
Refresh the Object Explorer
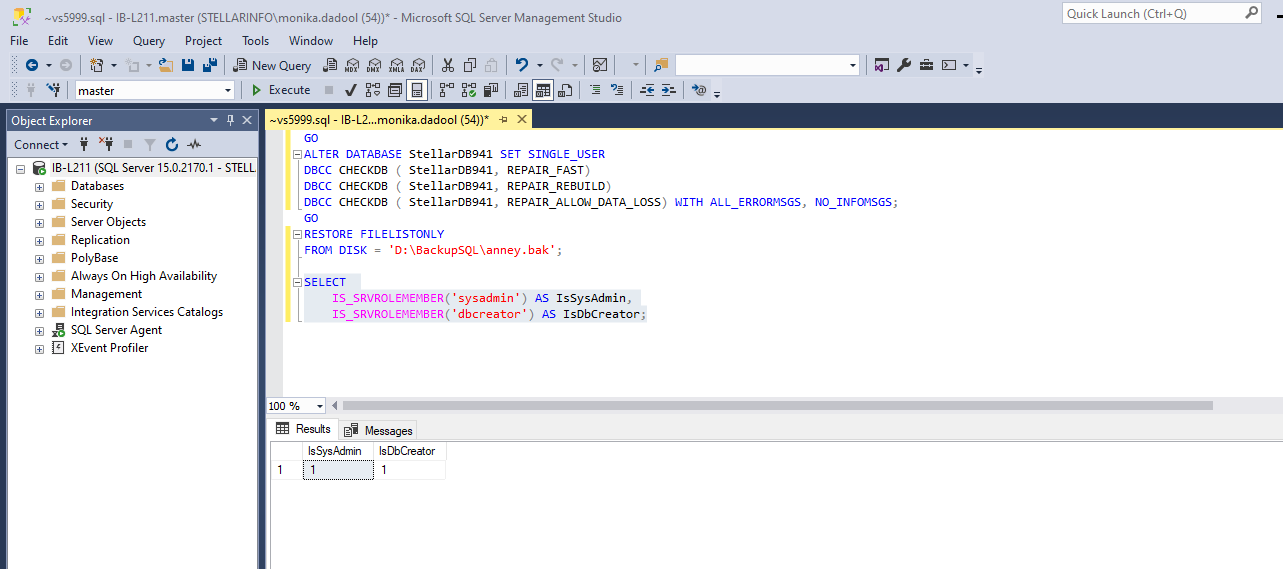(172, 145)
